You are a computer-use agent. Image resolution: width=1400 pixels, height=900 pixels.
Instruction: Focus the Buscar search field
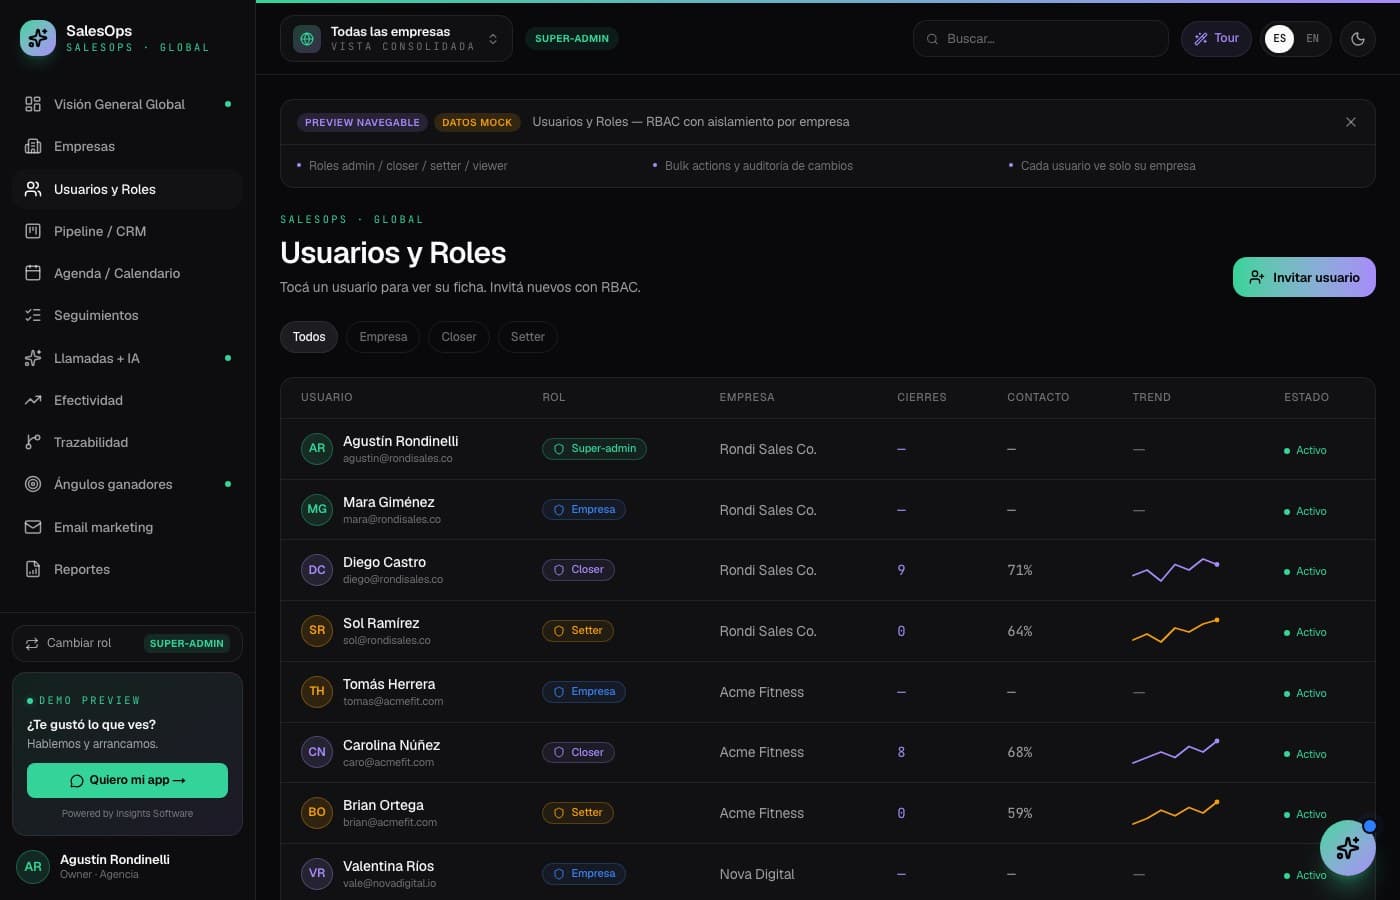pyautogui.click(x=1041, y=39)
